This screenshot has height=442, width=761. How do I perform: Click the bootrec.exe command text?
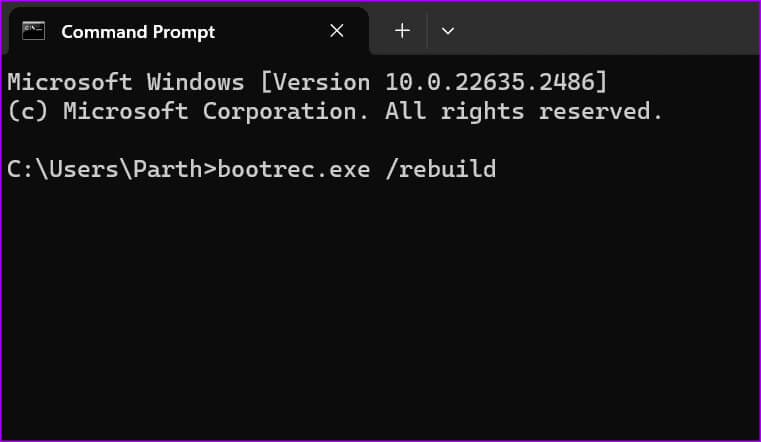click(294, 169)
